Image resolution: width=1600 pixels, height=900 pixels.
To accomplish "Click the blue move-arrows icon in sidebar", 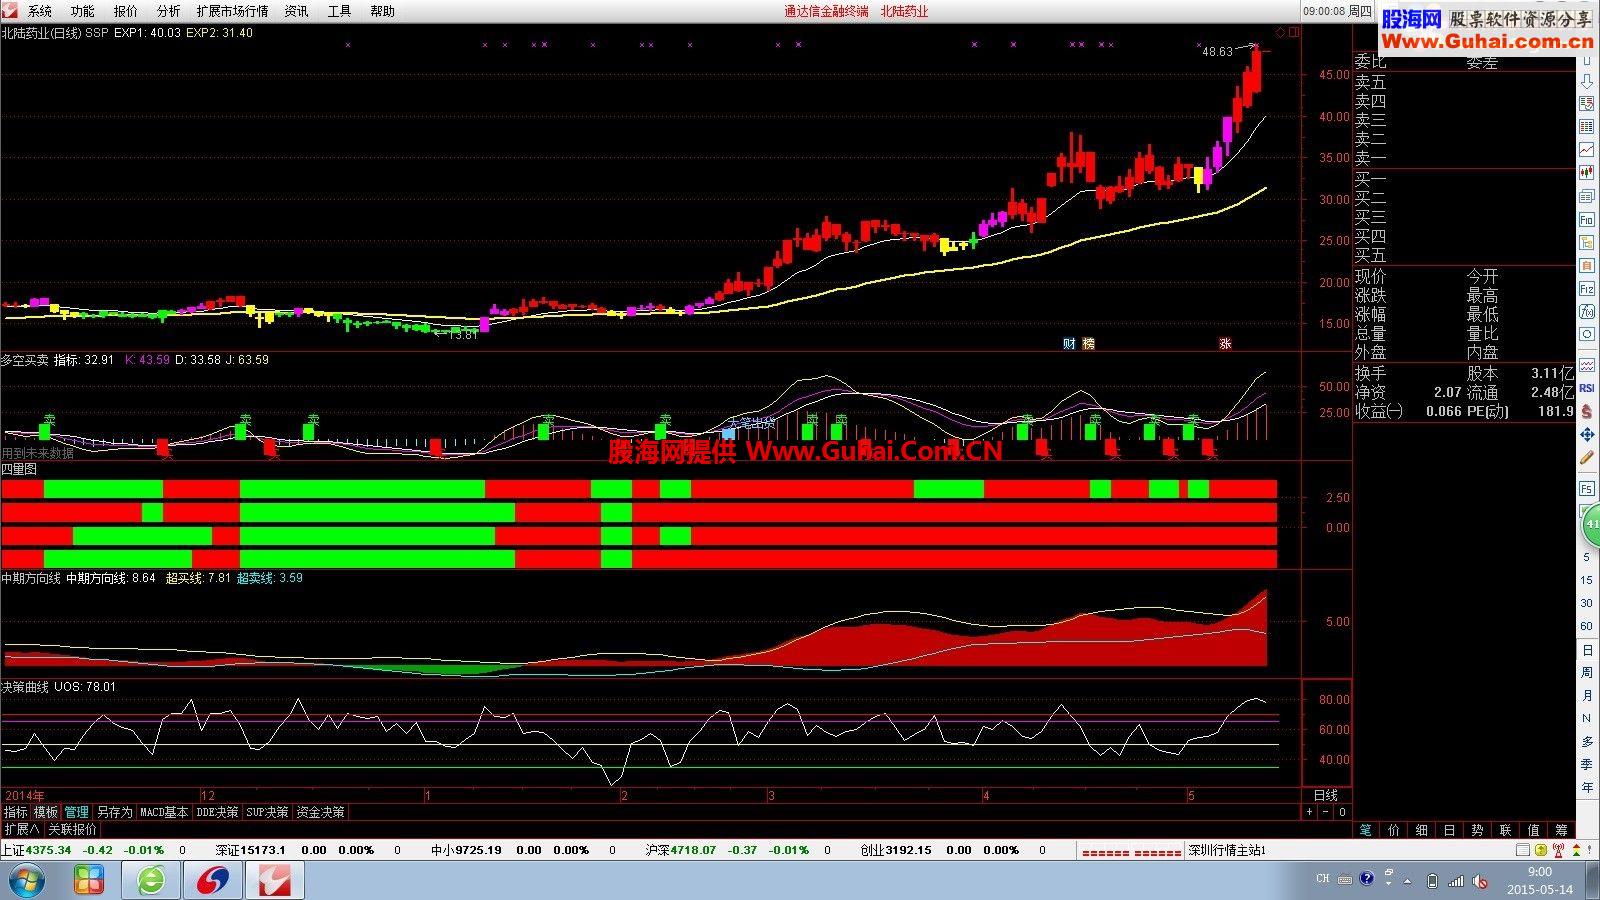I will [x=1587, y=435].
